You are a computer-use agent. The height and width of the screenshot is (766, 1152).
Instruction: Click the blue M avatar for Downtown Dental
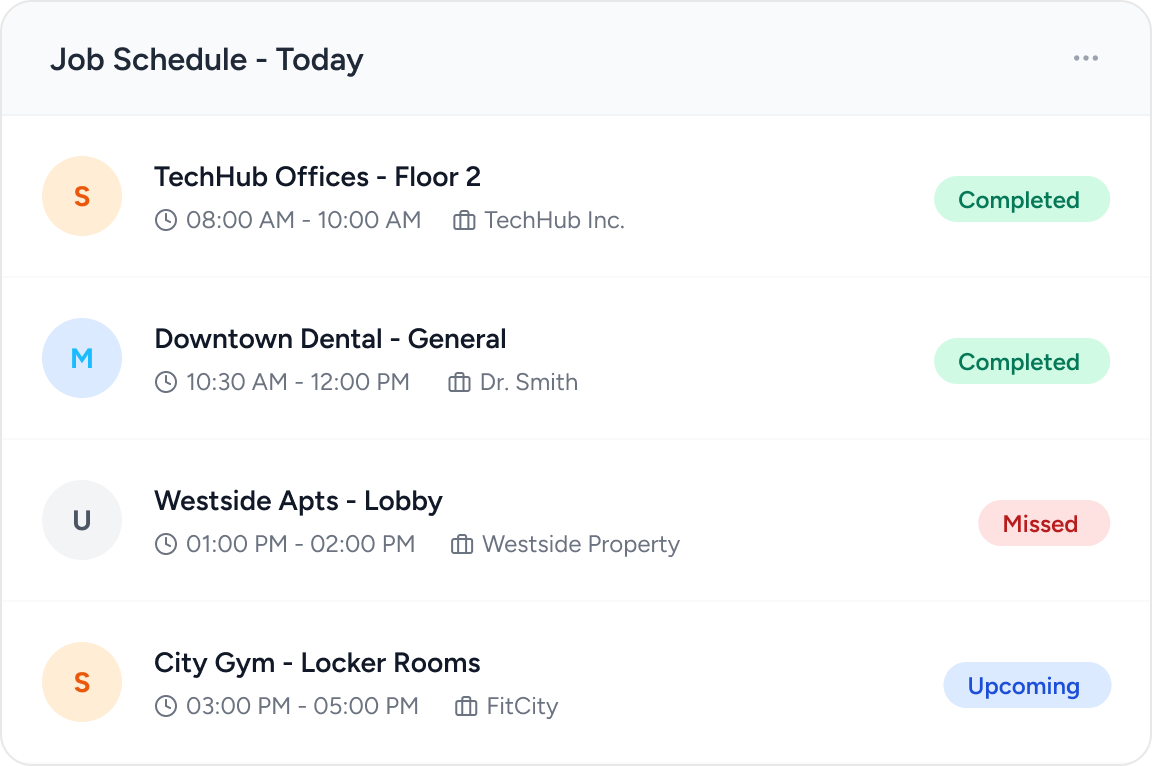(82, 358)
